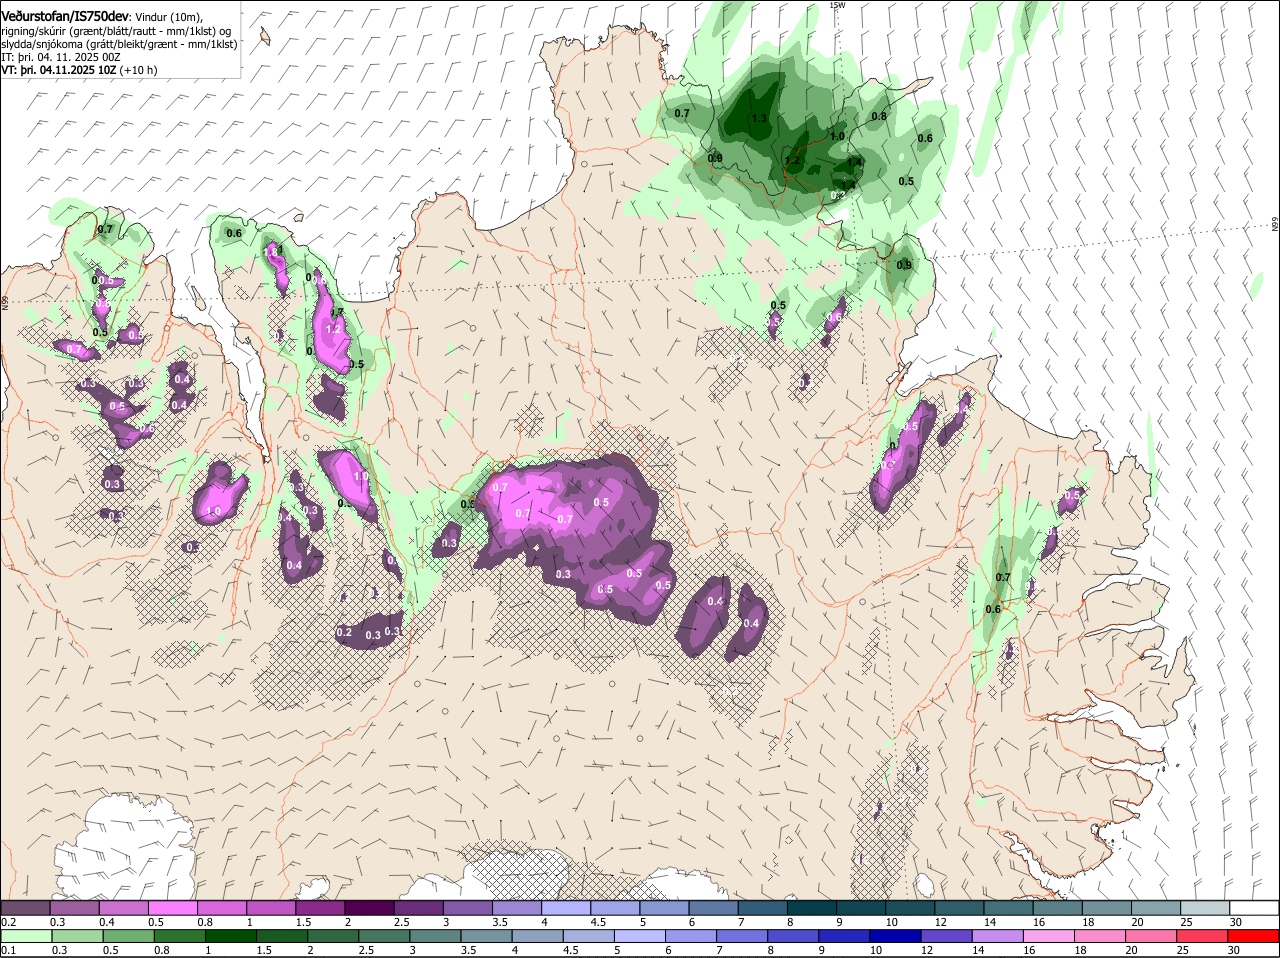Pick the dark plum swatch at snow scale 0.2
Image resolution: width=1280 pixels, height=958 pixels.
point(25,908)
